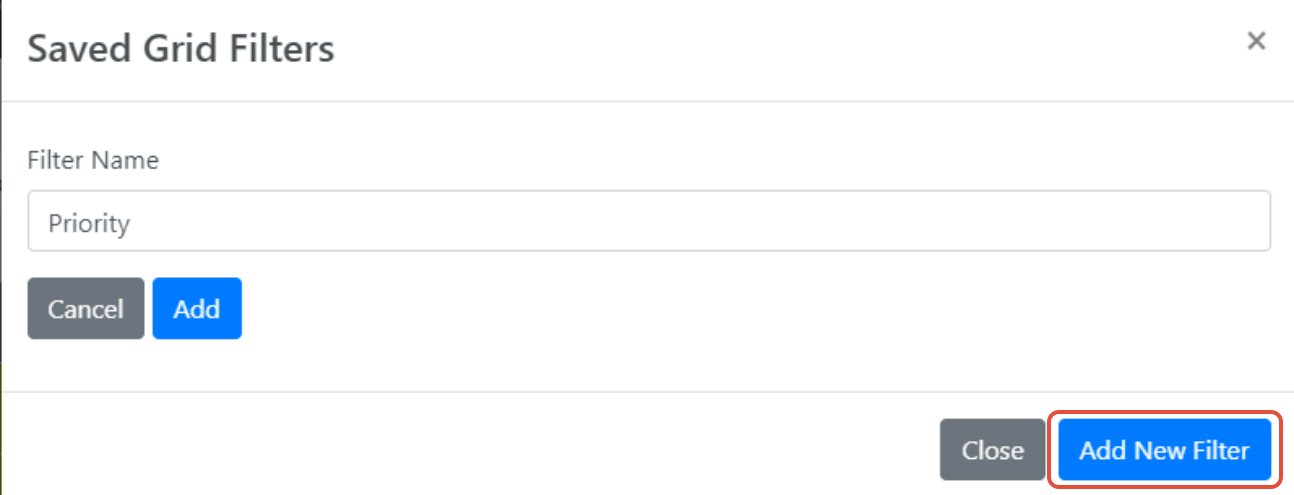Exit the modal using the footer Close button
The width and height of the screenshot is (1294, 495).
coord(992,451)
